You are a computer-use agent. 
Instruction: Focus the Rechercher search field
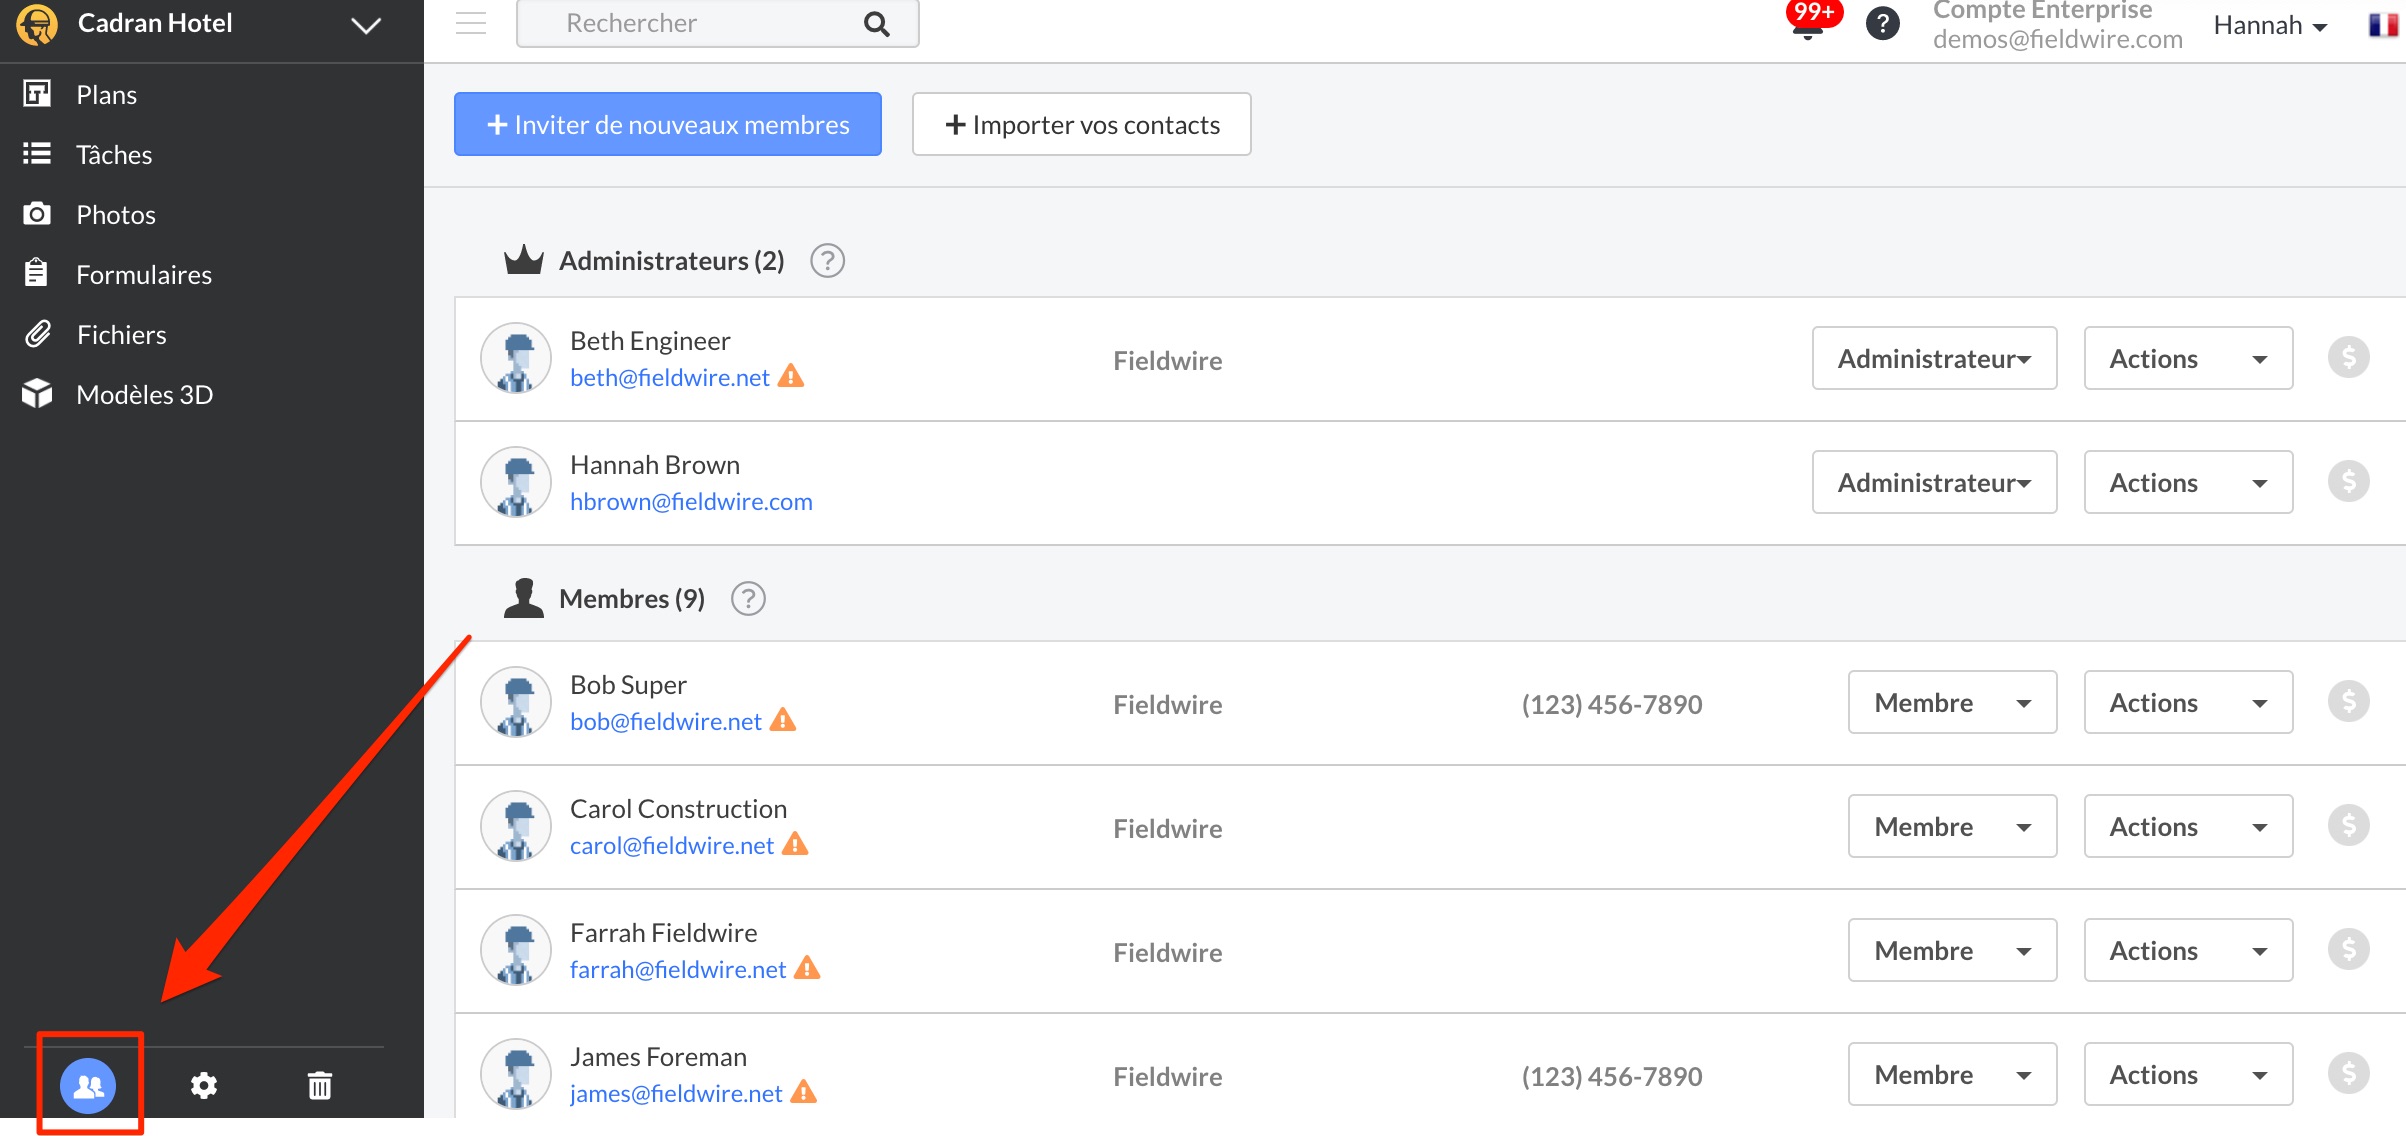click(717, 23)
